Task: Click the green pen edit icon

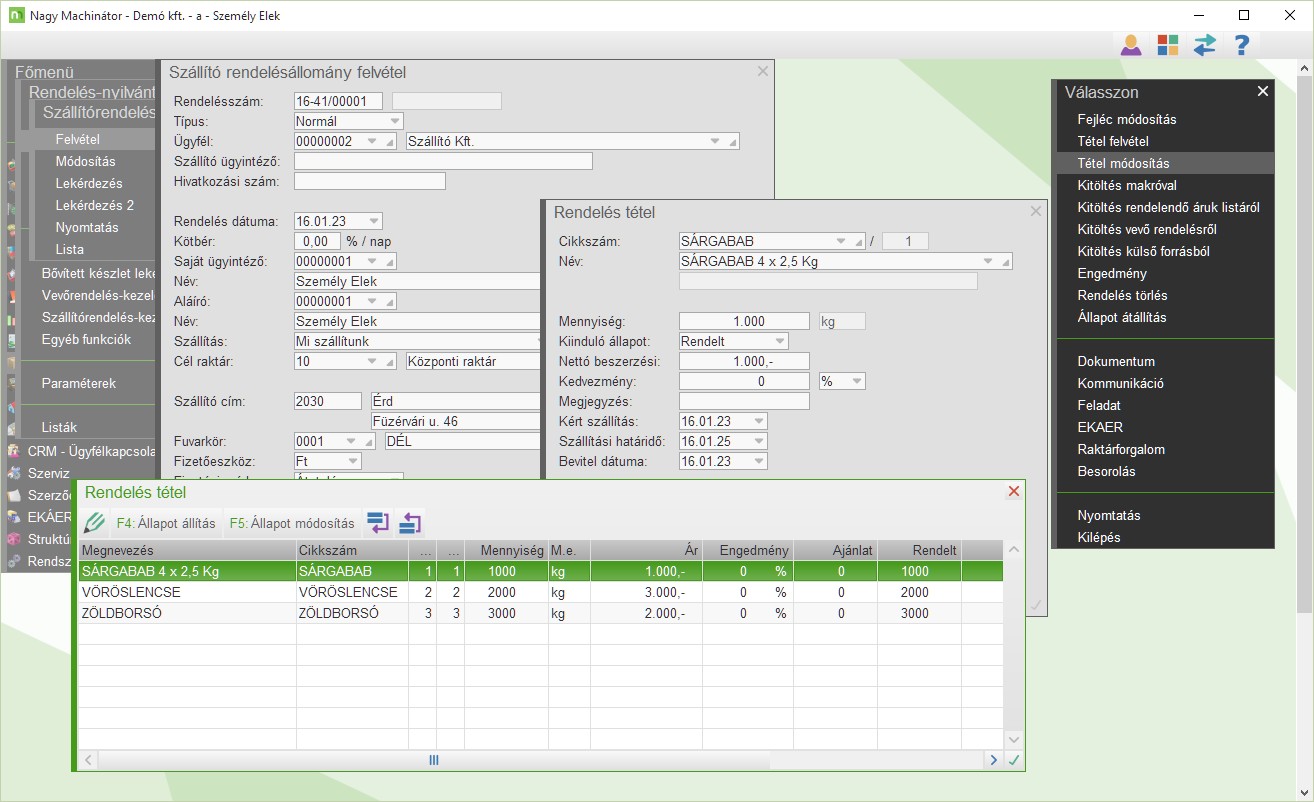Action: coord(94,523)
